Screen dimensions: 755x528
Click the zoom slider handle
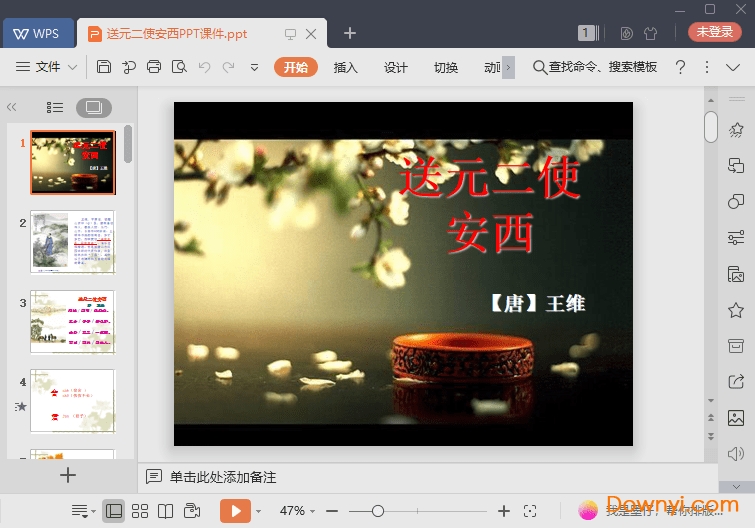[x=378, y=511]
